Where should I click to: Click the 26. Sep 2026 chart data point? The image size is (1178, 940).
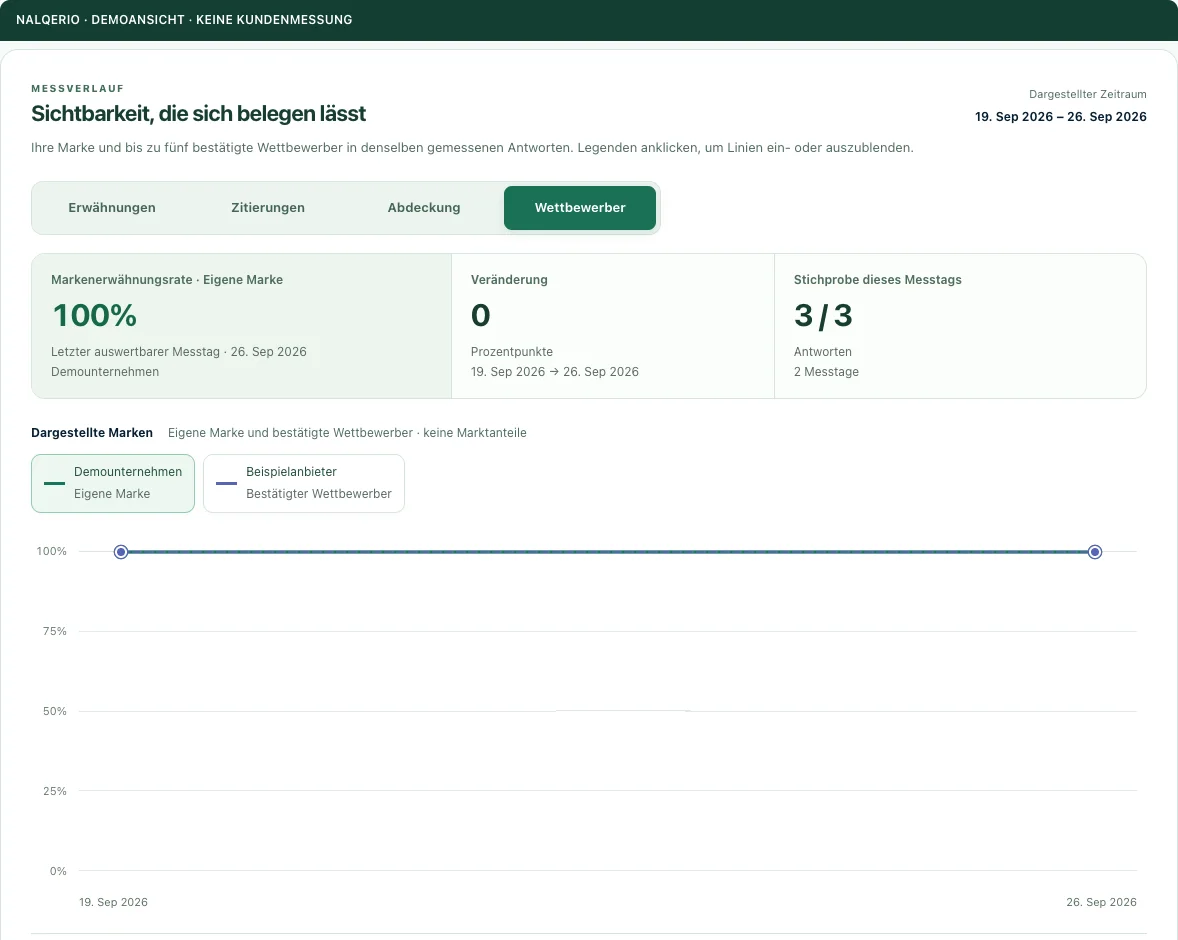point(1095,552)
